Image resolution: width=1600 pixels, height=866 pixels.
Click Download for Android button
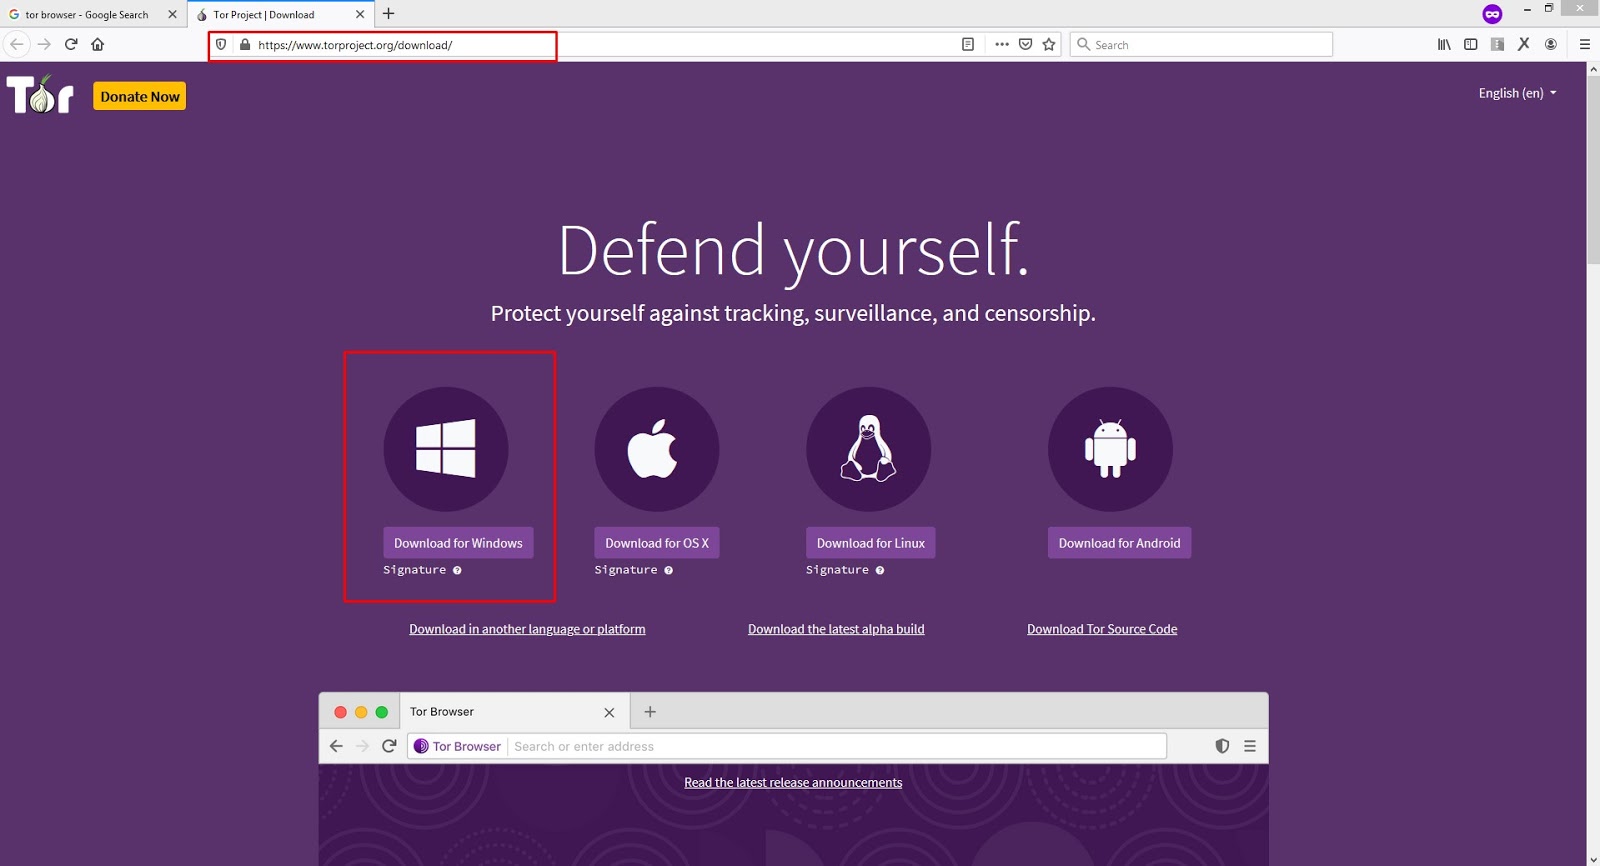coord(1120,543)
